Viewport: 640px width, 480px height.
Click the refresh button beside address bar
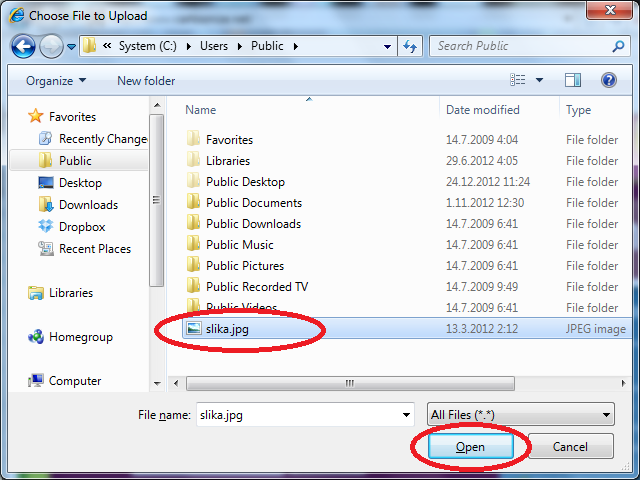click(x=410, y=46)
